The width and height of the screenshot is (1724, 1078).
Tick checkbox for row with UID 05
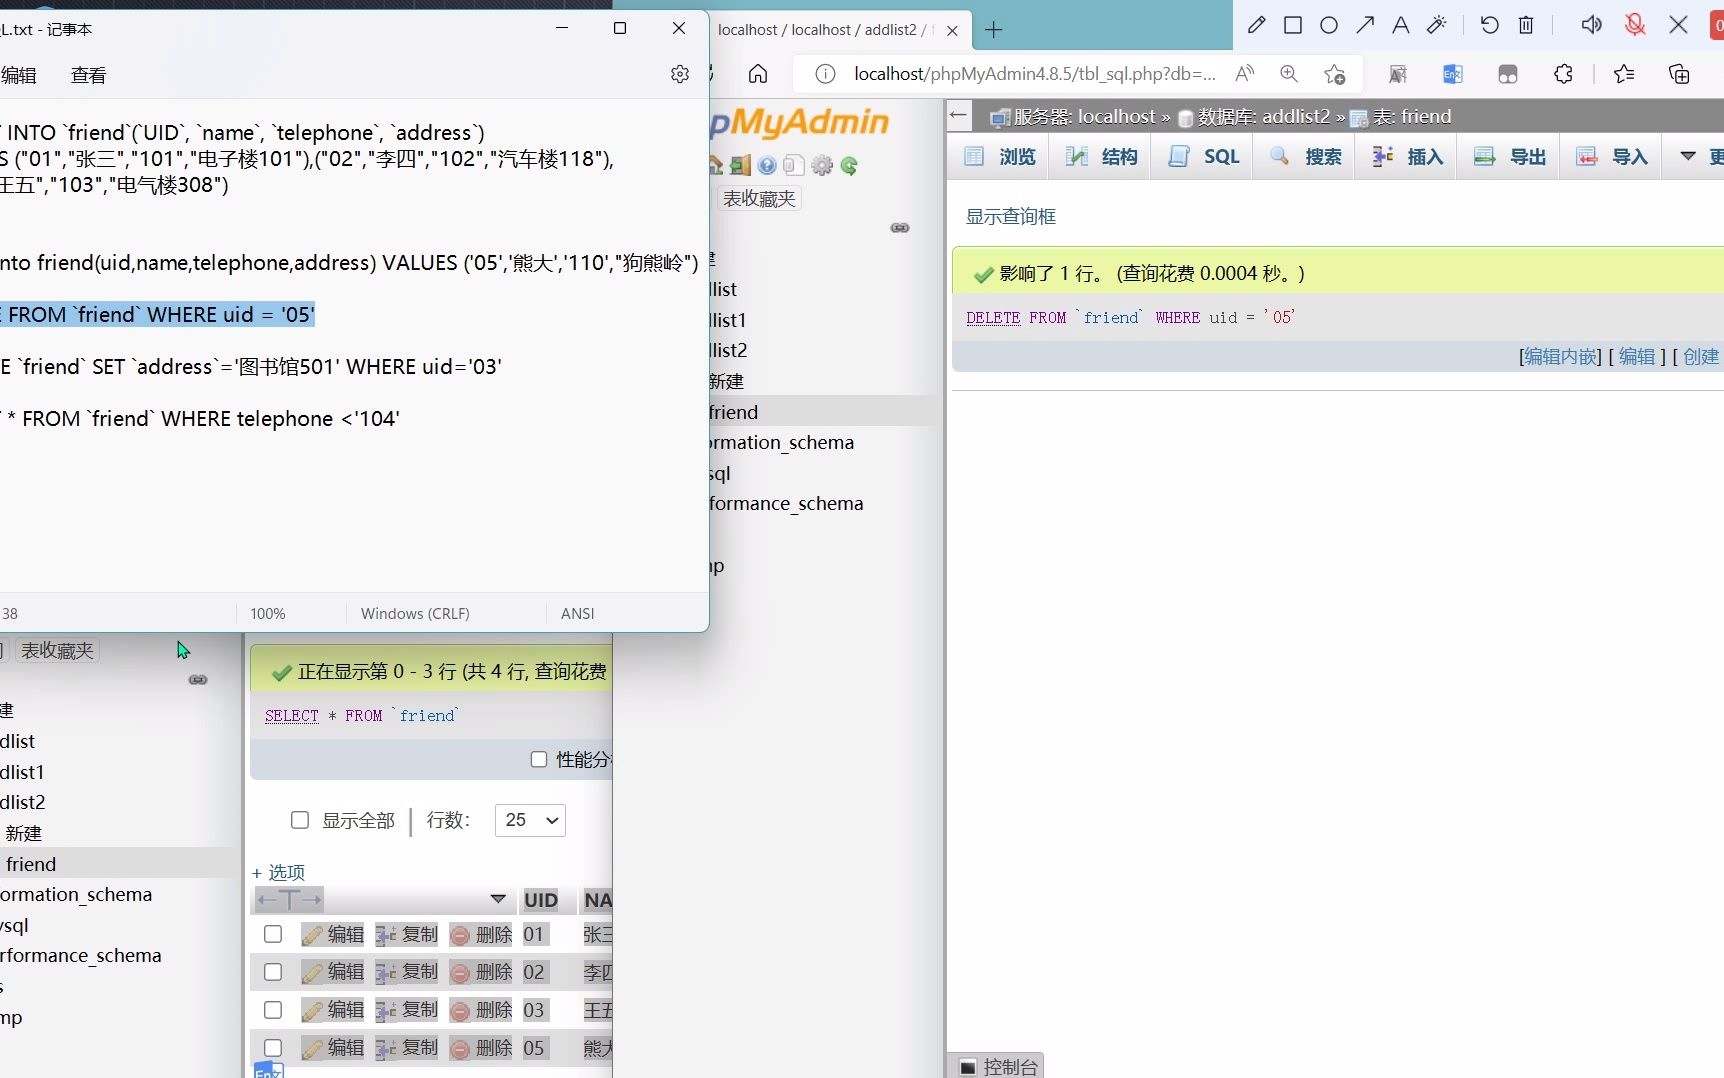(273, 1048)
